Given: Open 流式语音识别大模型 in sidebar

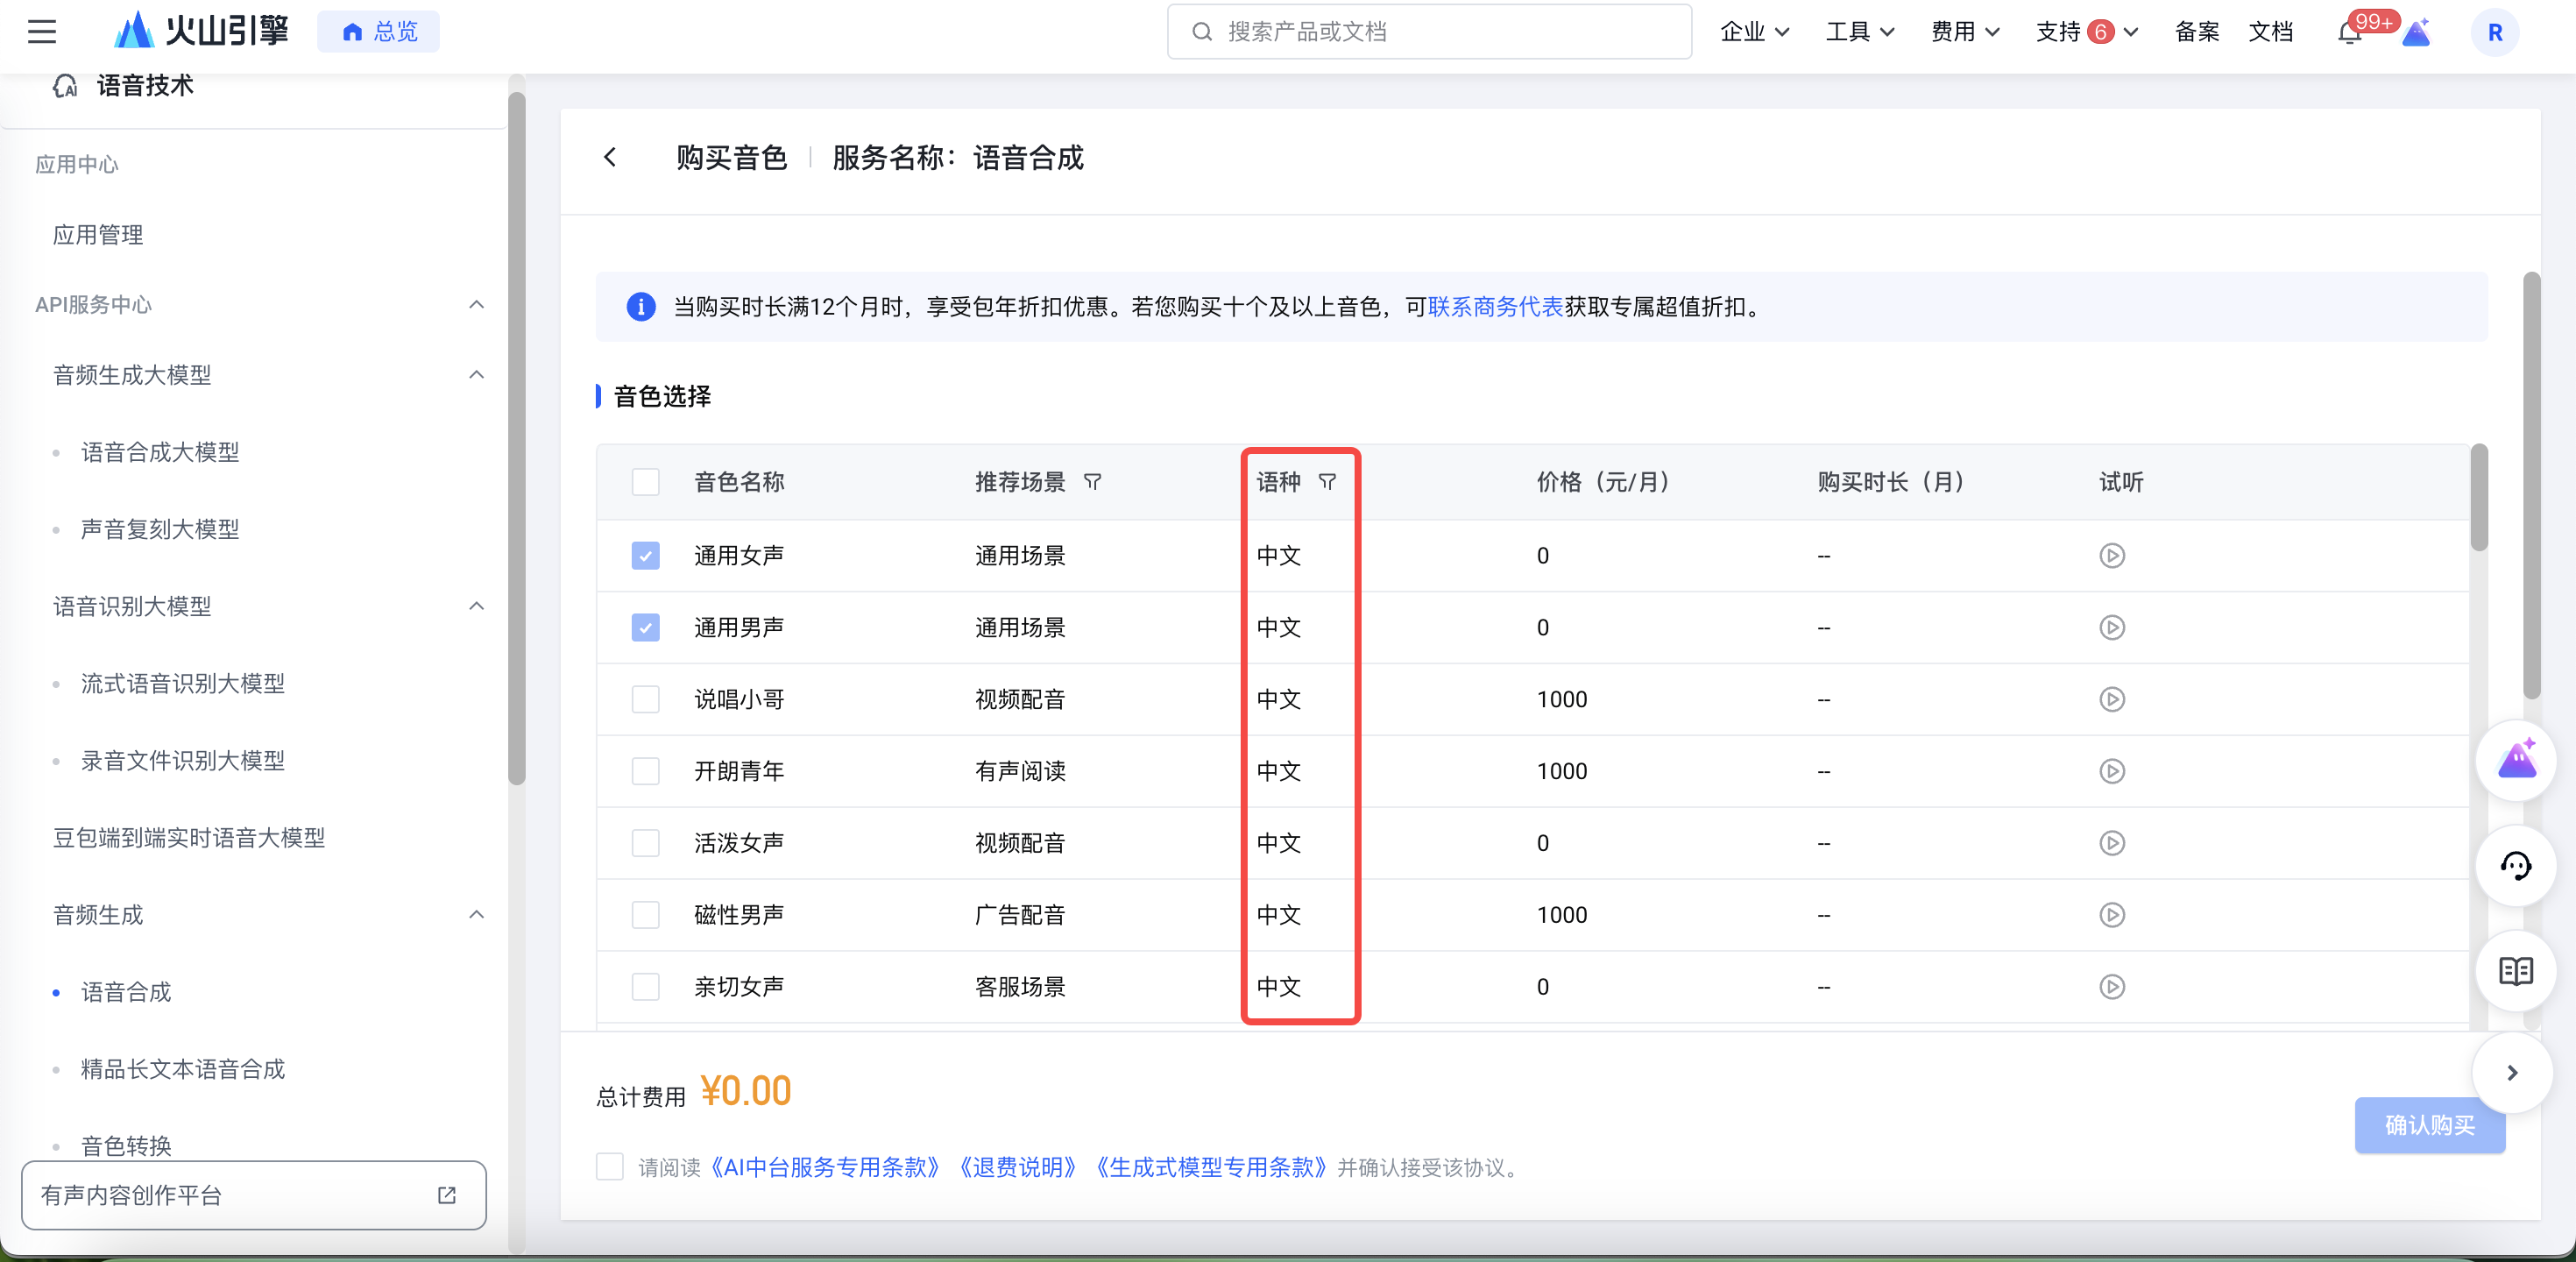Looking at the screenshot, I should pos(183,683).
